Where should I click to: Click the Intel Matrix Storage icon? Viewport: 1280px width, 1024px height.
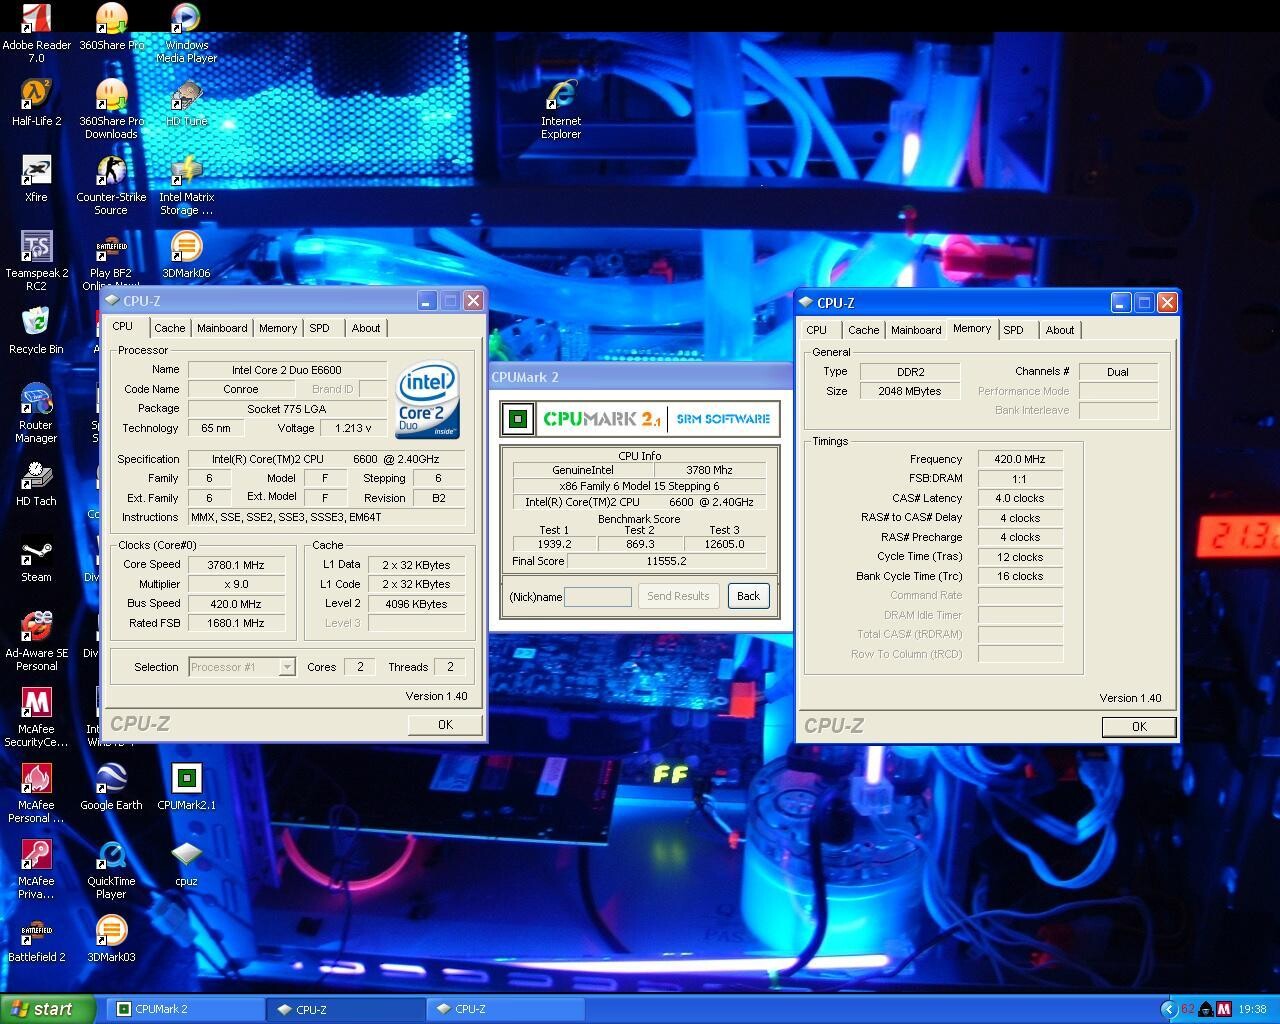[x=186, y=185]
